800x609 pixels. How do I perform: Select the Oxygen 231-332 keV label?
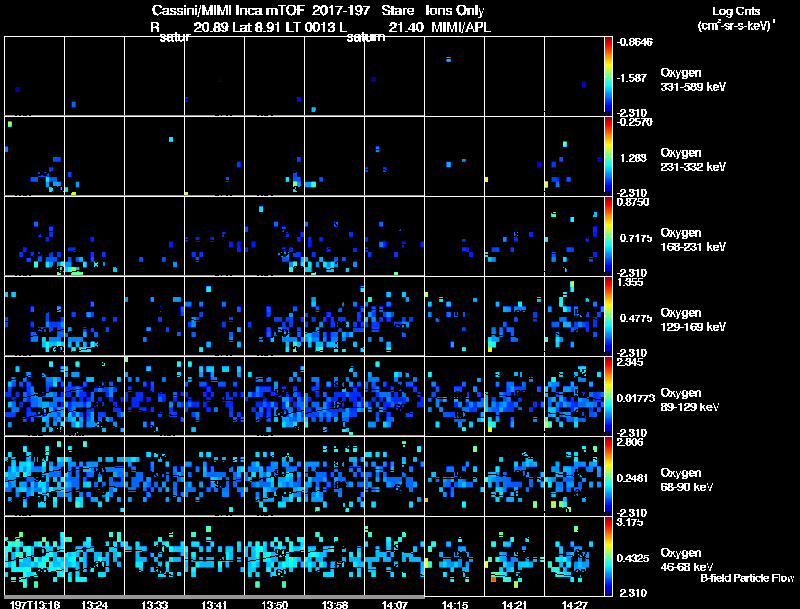pyautogui.click(x=693, y=160)
